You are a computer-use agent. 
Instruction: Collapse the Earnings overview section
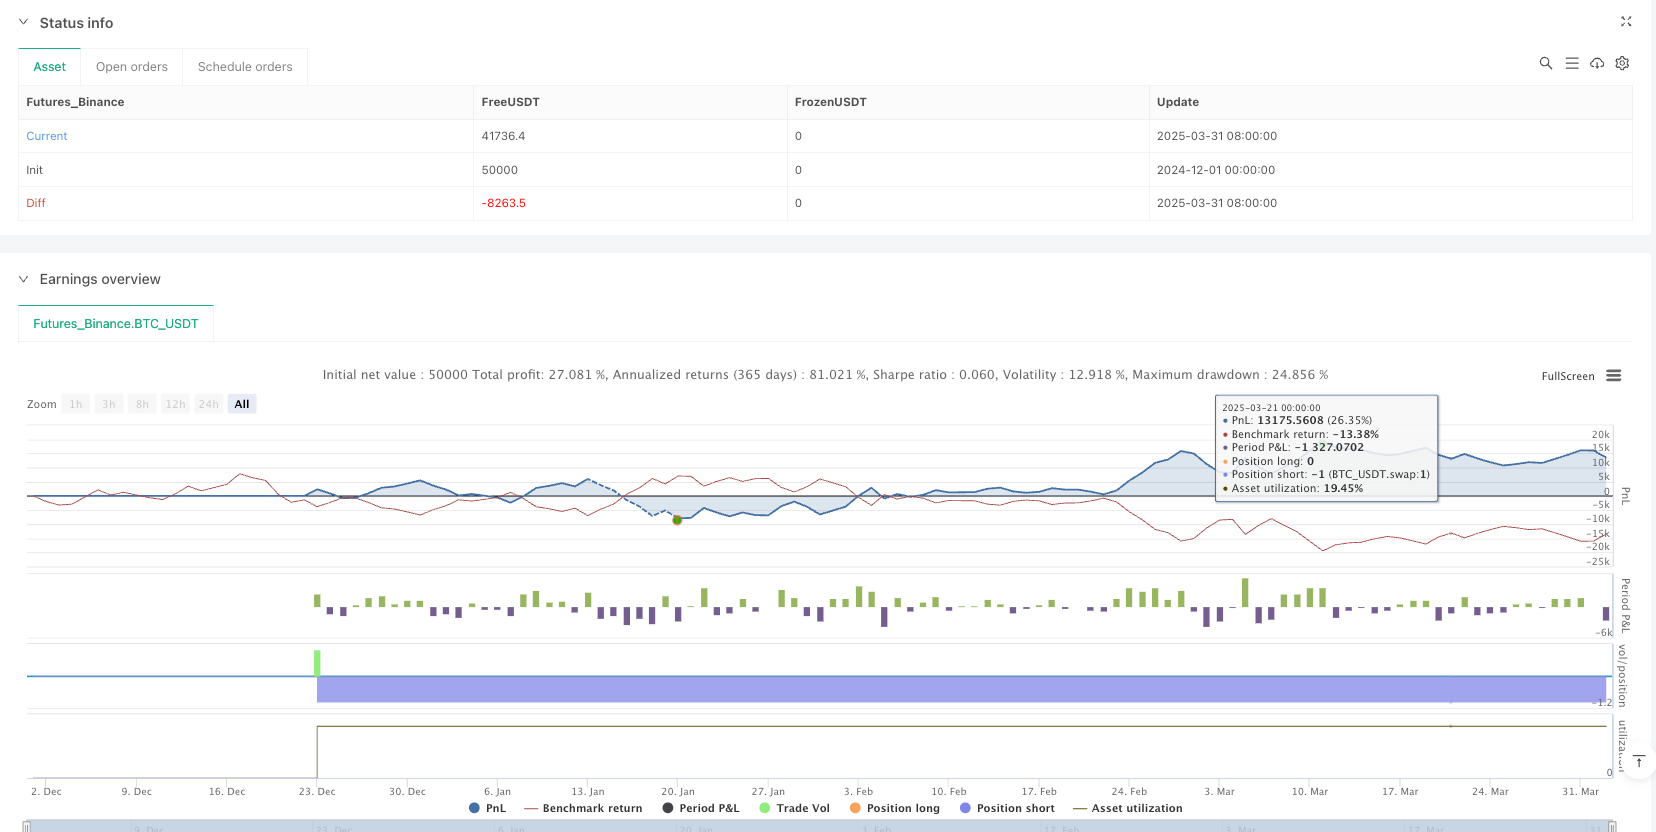coord(24,279)
